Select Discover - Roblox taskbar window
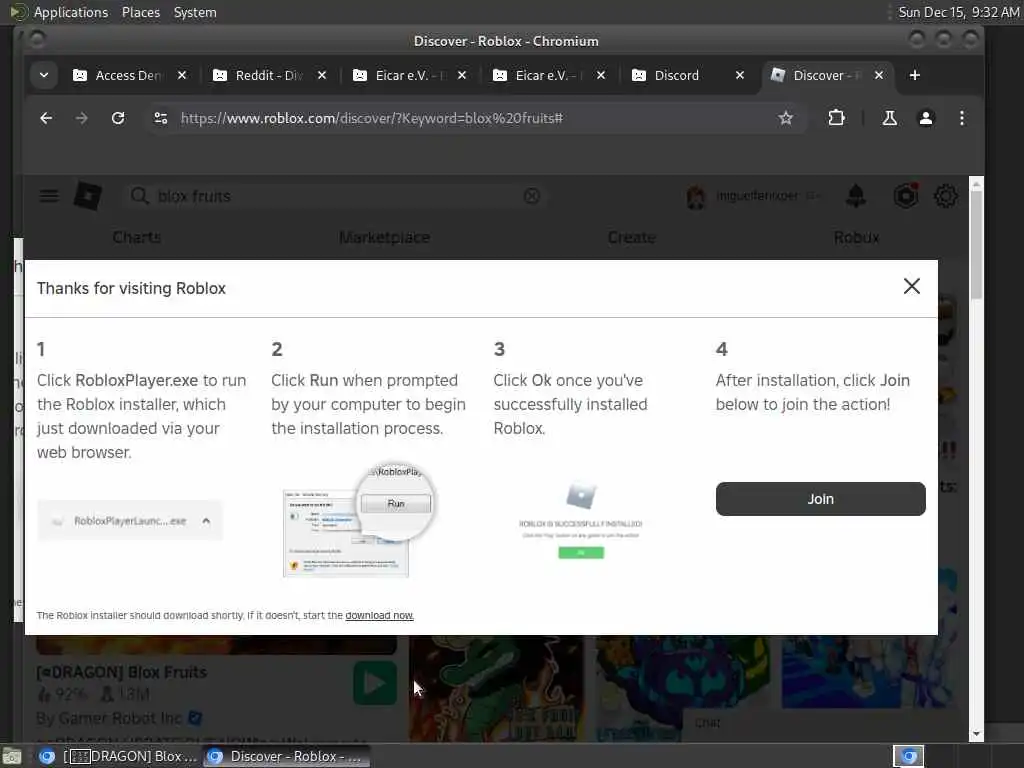1024x768 pixels. point(286,756)
